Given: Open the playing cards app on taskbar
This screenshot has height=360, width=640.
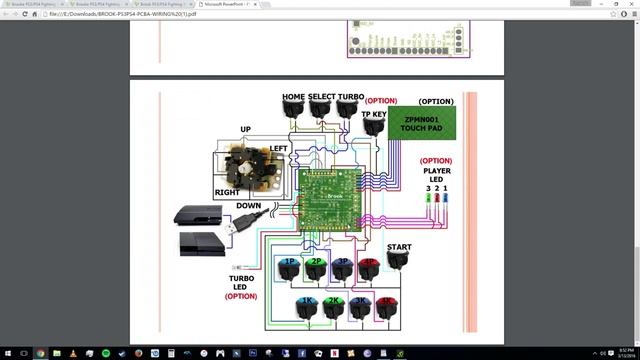Looking at the screenshot, I should pyautogui.click(x=318, y=353).
